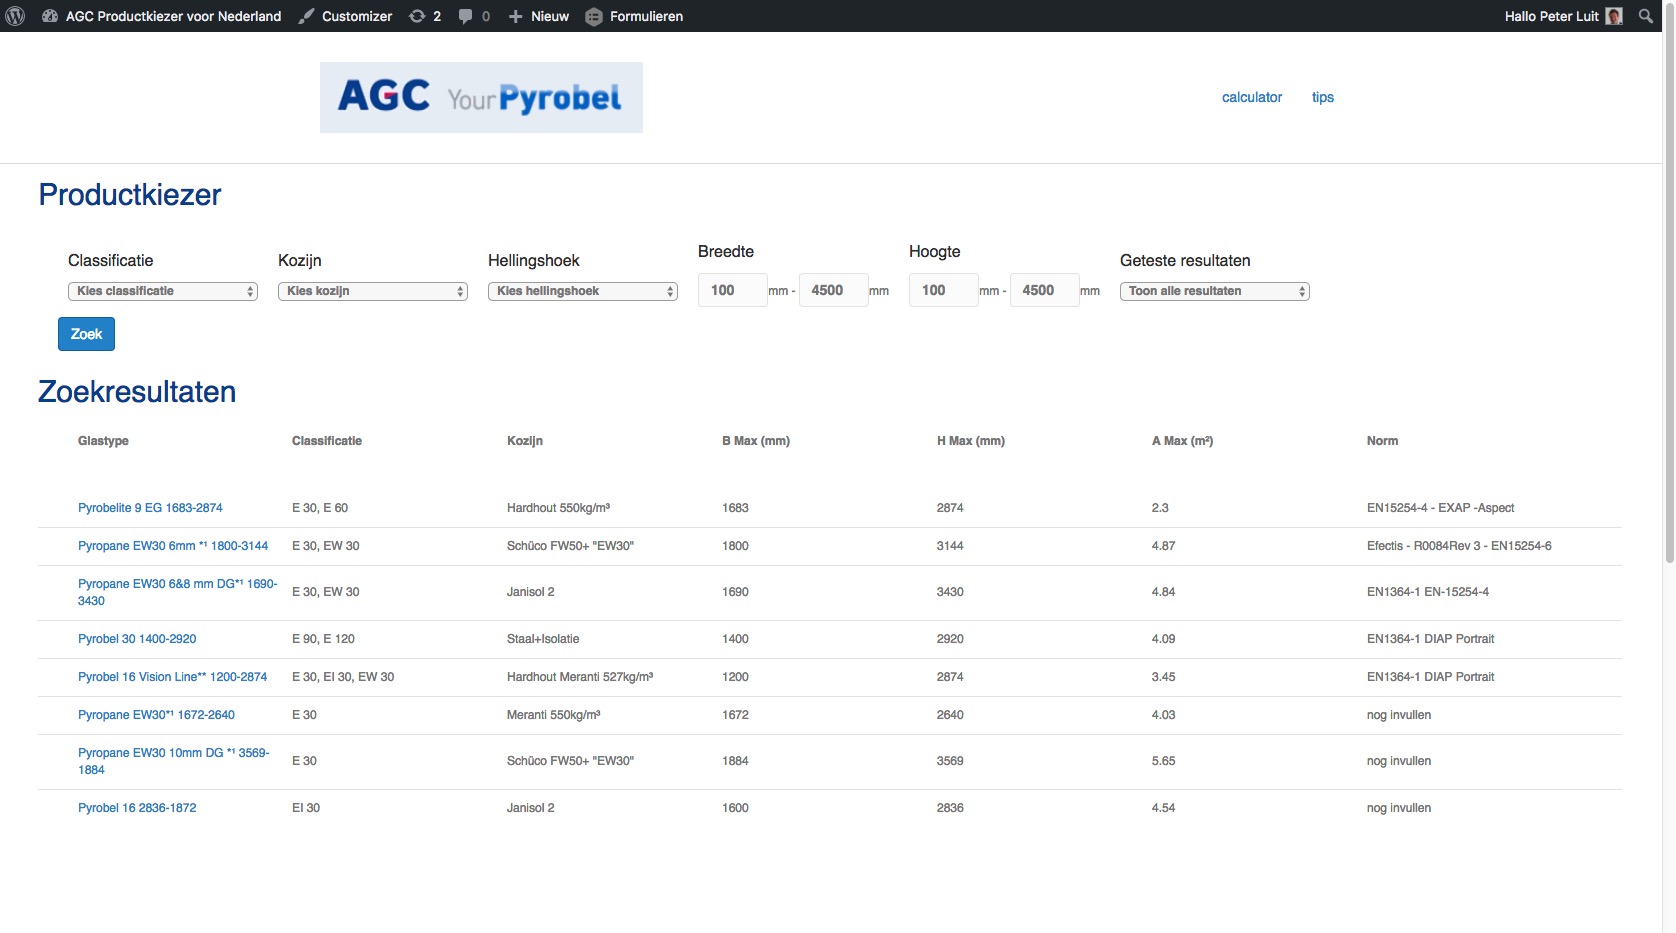Expand the Kies kozijn dropdown
Image resolution: width=1676 pixels, height=933 pixels.
coord(373,291)
